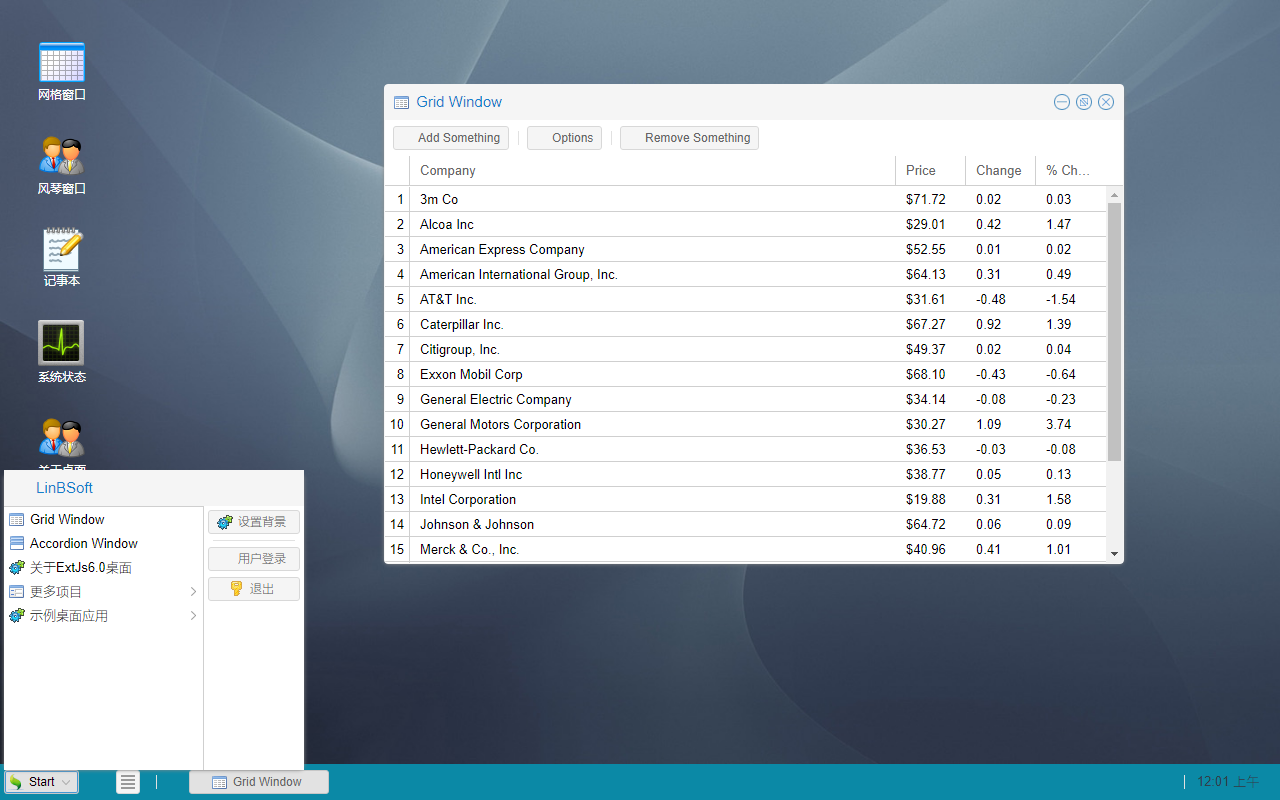Image resolution: width=1280 pixels, height=800 pixels.
Task: Select the Caterpillar Inc. row
Action: (x=746, y=324)
